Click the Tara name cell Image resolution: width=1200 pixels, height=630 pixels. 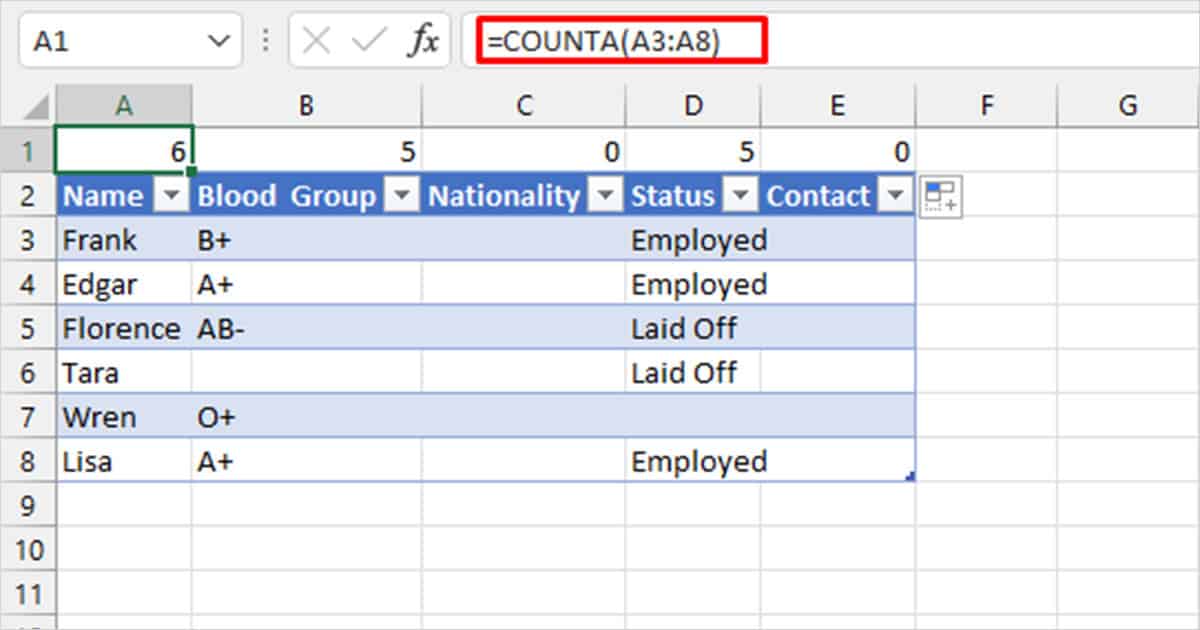[124, 372]
